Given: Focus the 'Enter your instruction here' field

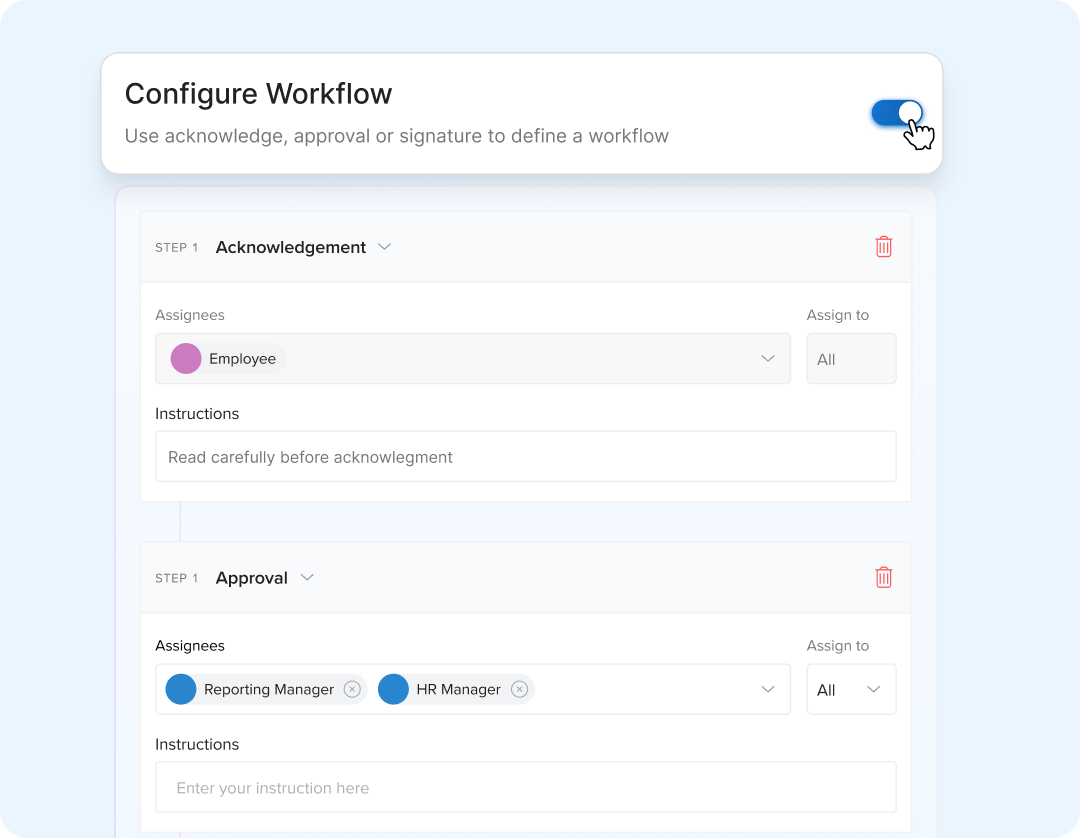Looking at the screenshot, I should click(x=526, y=787).
